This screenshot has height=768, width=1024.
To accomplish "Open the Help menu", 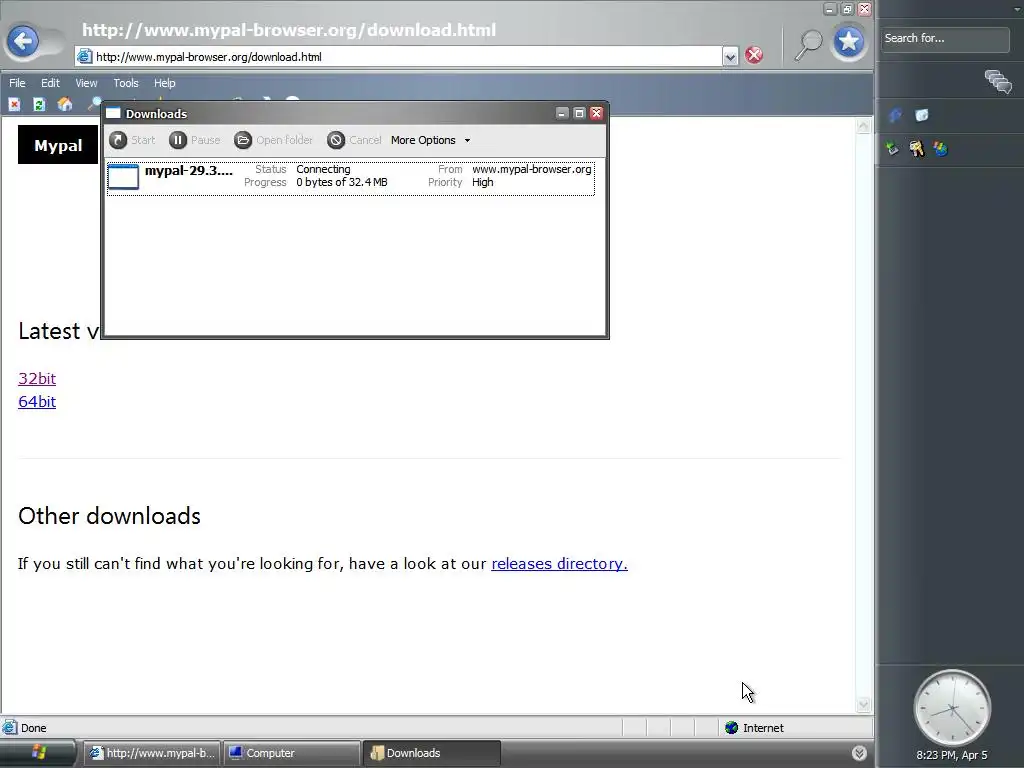I will (x=165, y=83).
